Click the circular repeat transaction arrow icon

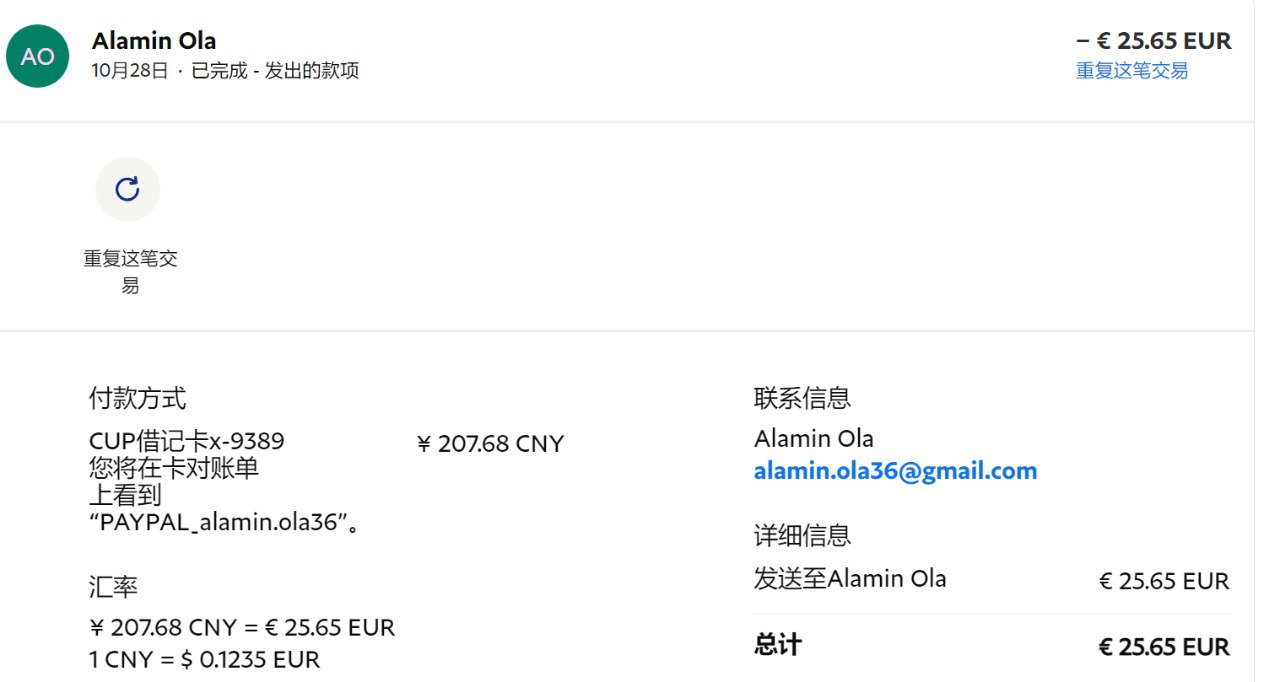tap(127, 189)
